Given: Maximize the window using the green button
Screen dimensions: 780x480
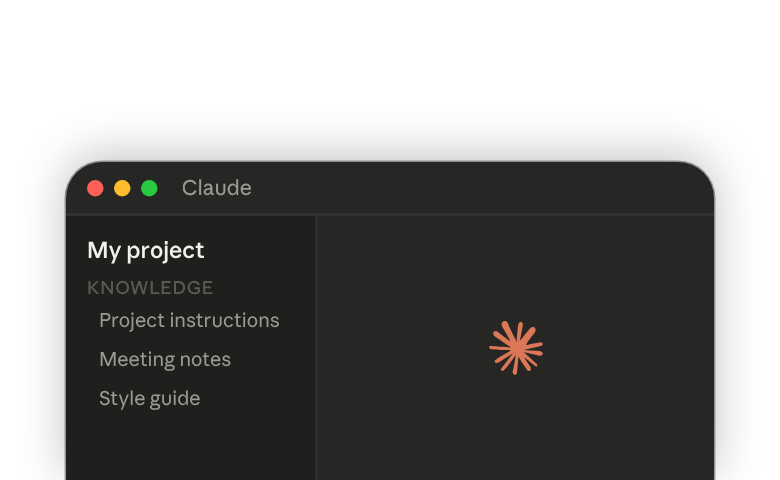Looking at the screenshot, I should tap(149, 189).
